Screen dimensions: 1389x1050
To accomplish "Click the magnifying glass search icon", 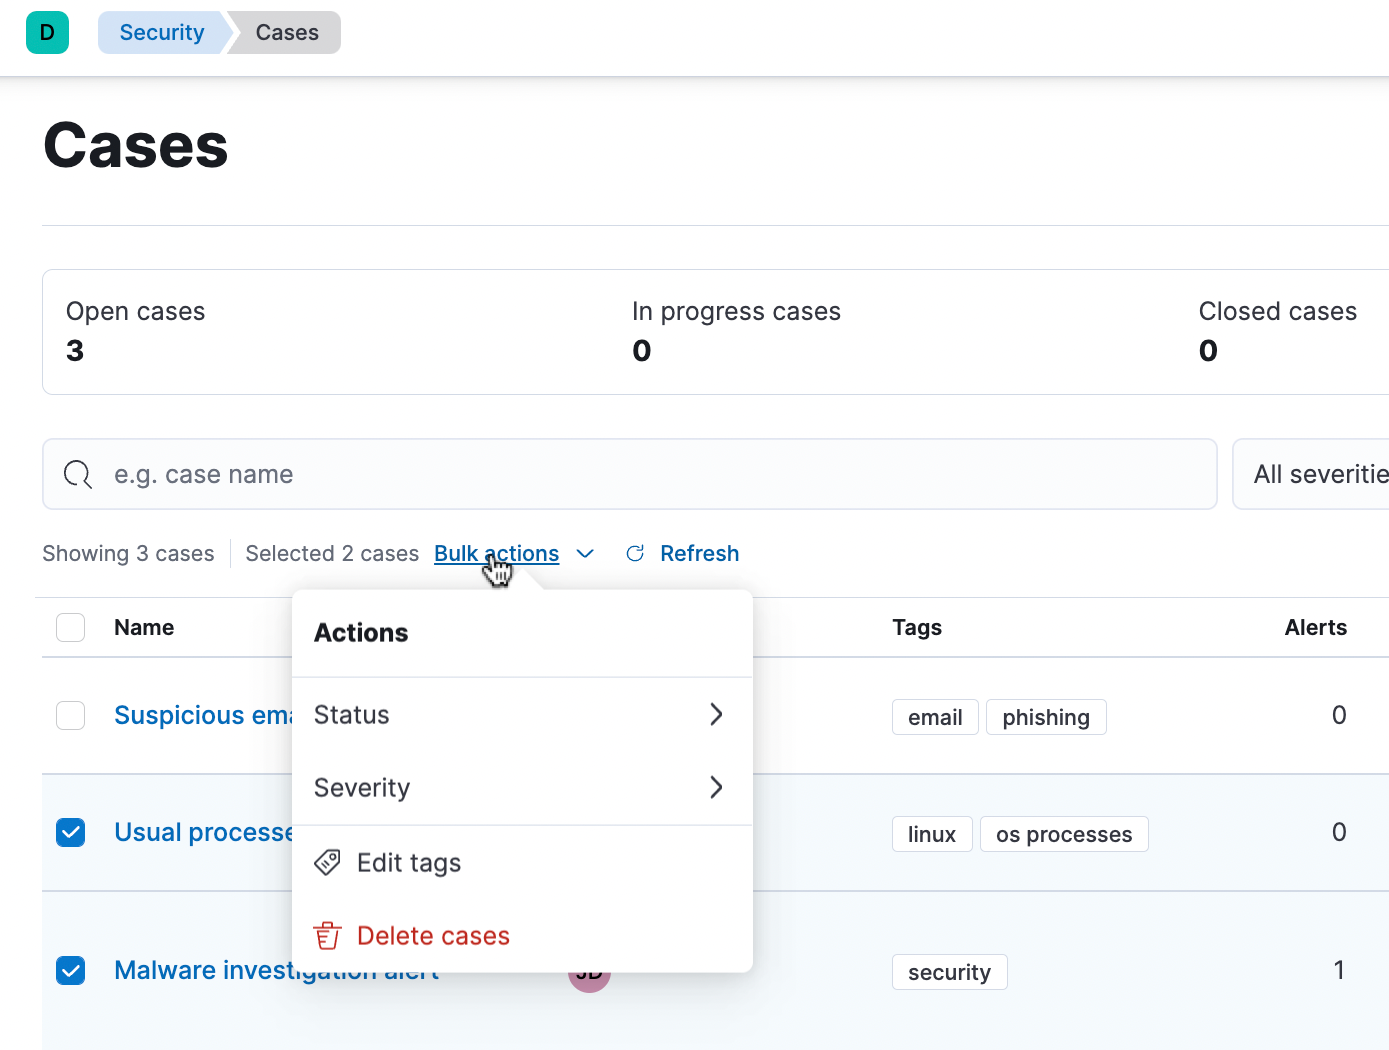I will pyautogui.click(x=77, y=474).
